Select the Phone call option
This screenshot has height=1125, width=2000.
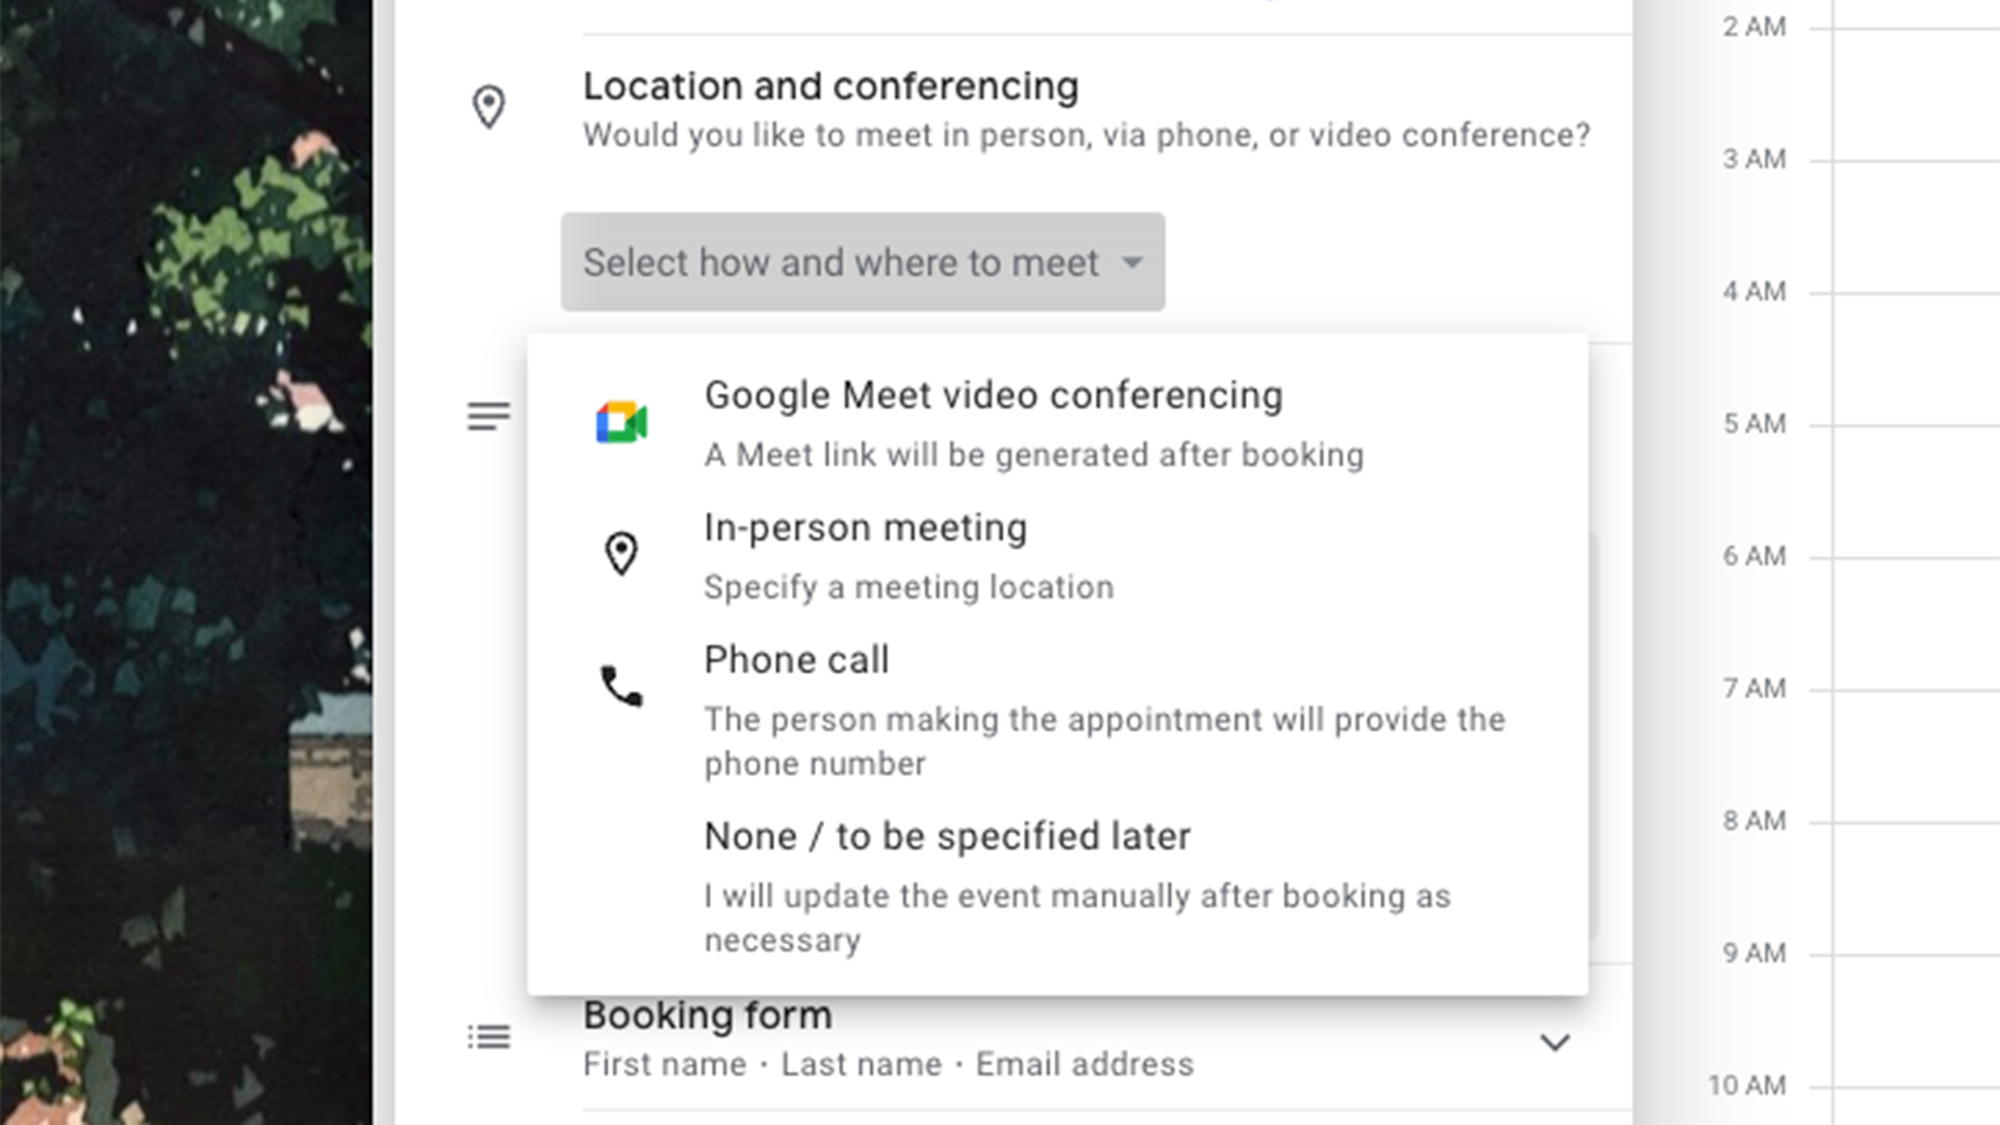796,660
